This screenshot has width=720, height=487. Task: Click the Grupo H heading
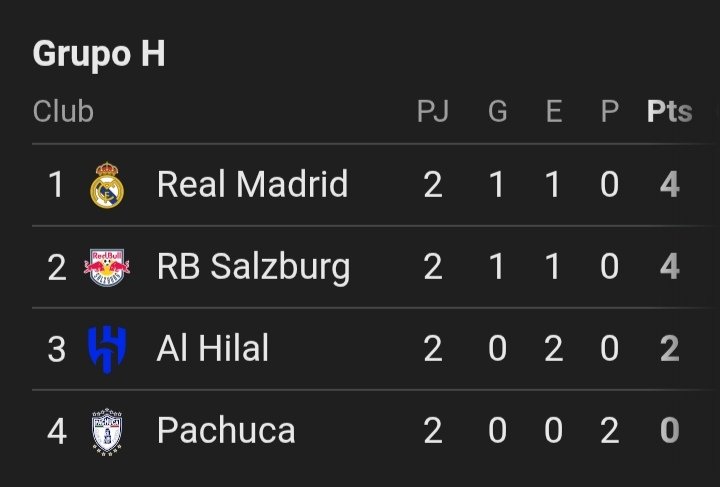[x=99, y=55]
